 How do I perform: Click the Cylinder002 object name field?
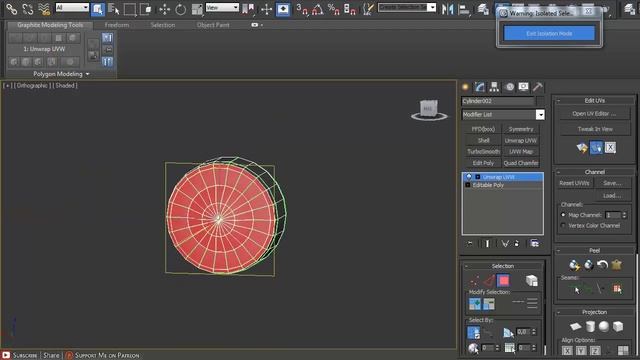point(498,101)
